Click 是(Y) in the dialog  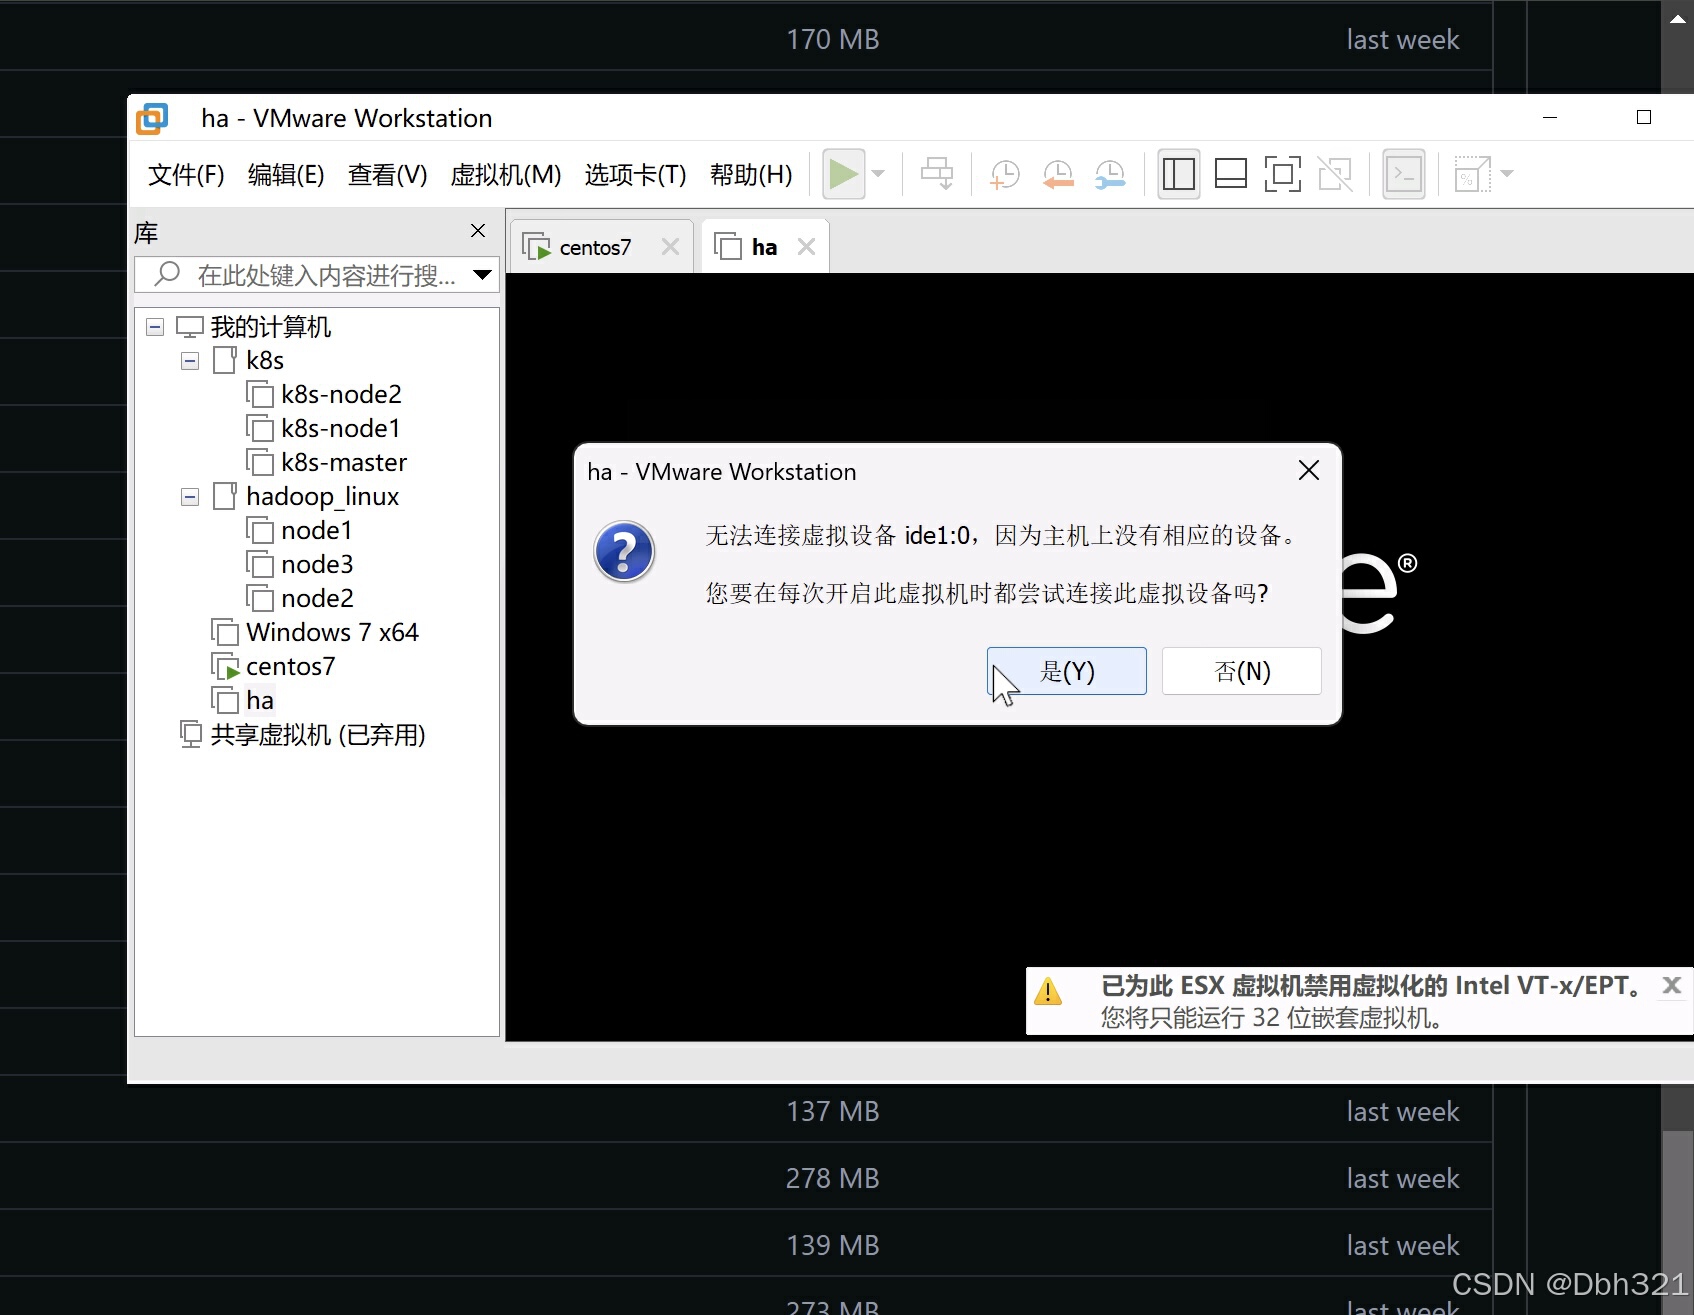[1066, 670]
